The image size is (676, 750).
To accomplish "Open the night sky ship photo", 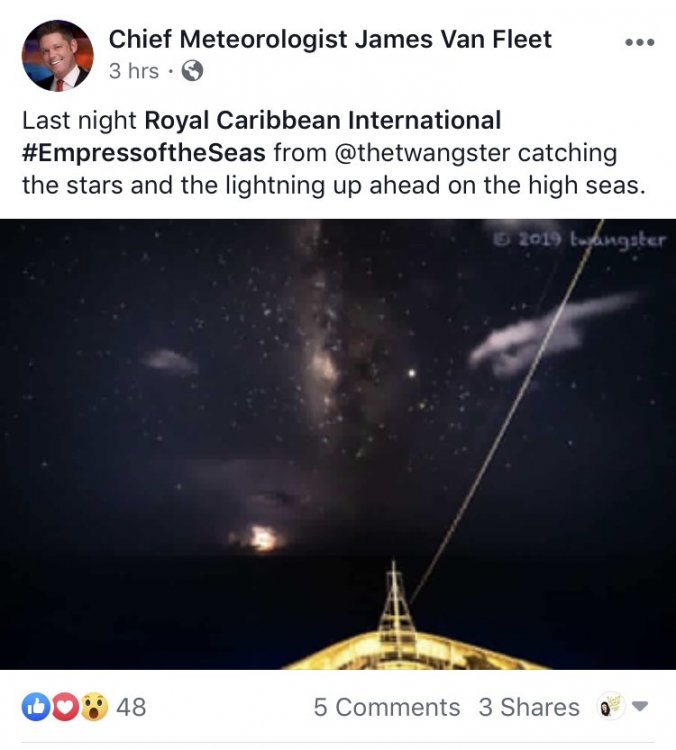I will point(338,444).
